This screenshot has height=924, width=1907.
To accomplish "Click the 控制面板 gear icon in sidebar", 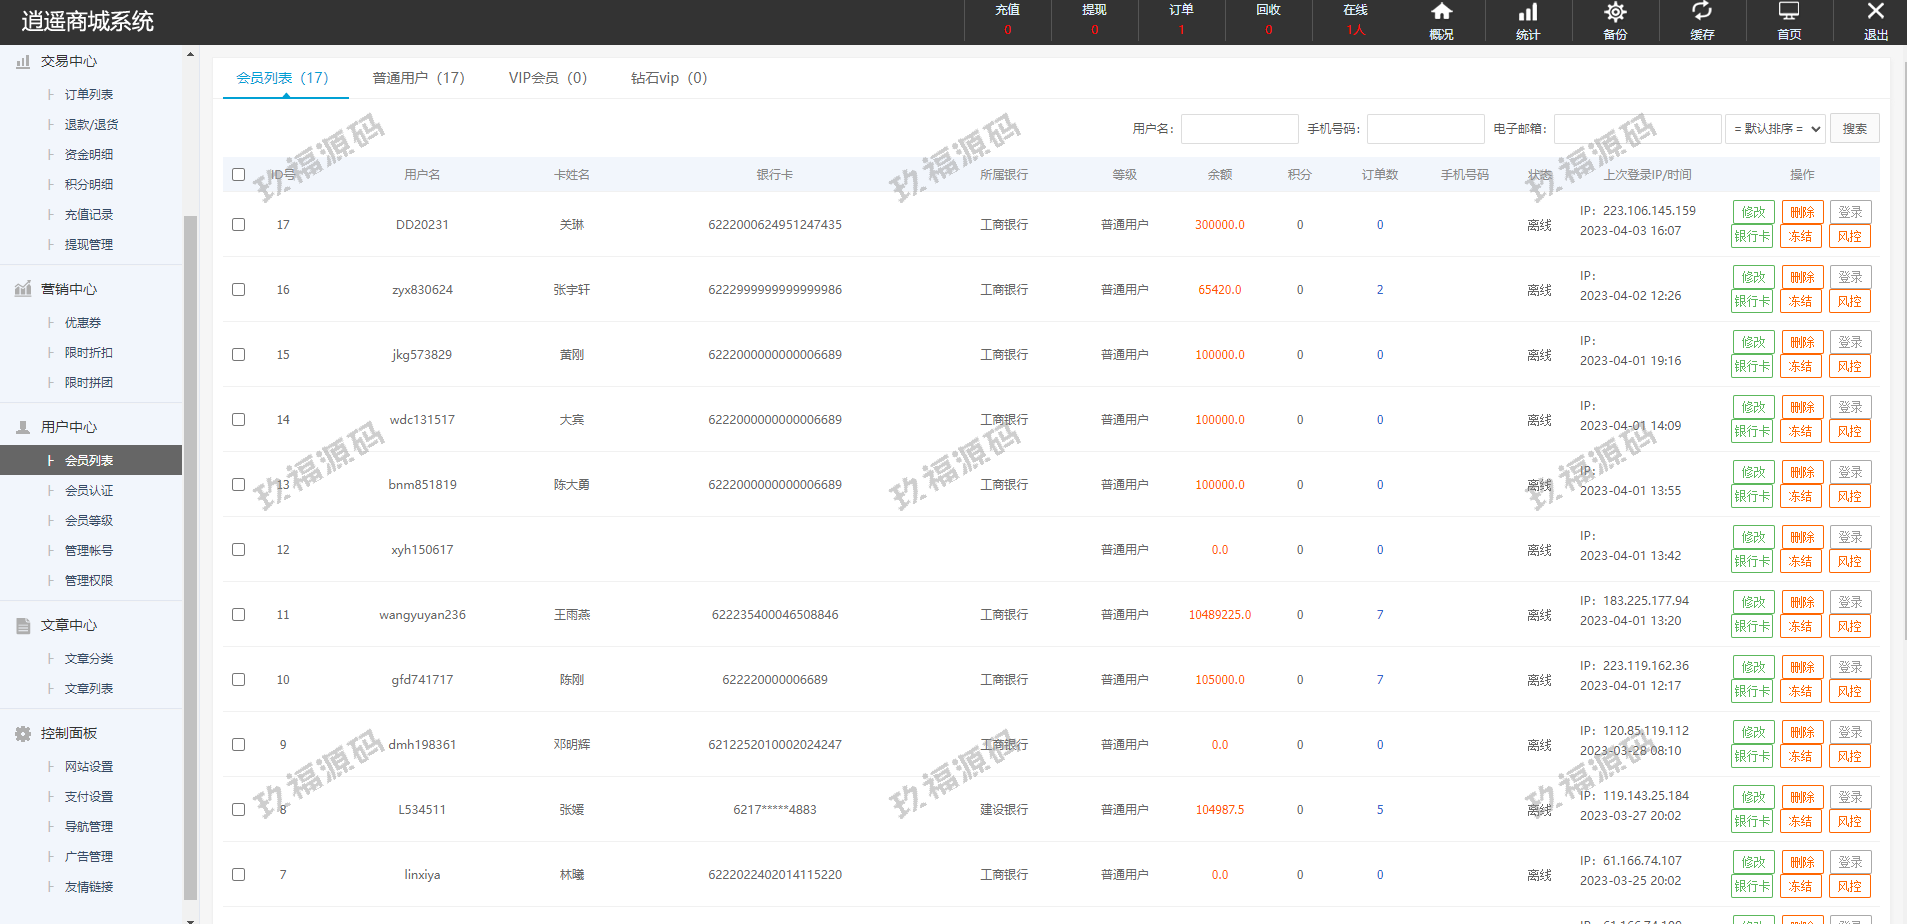I will (x=23, y=734).
